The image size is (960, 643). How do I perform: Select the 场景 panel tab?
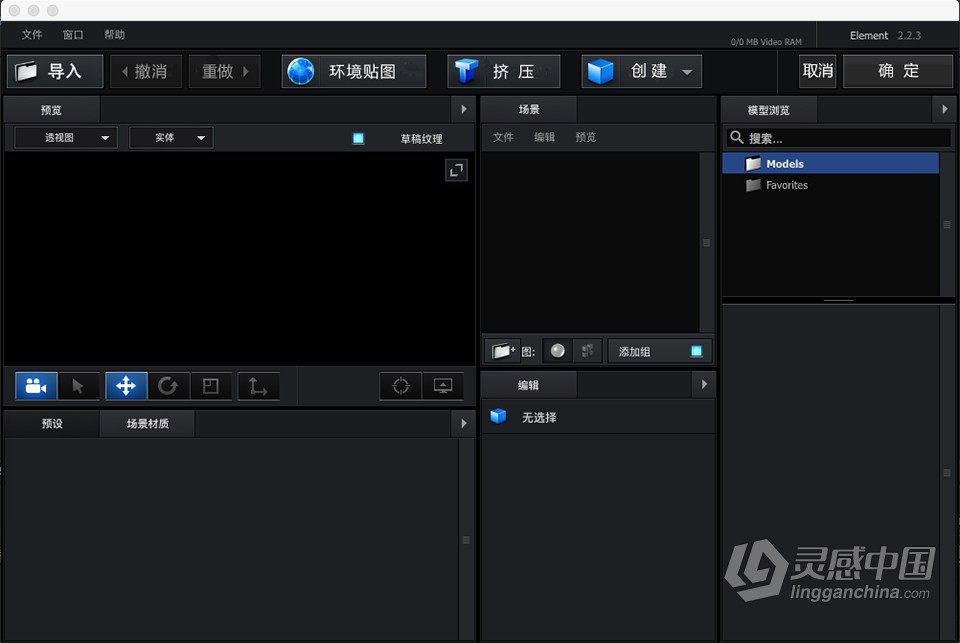[529, 110]
